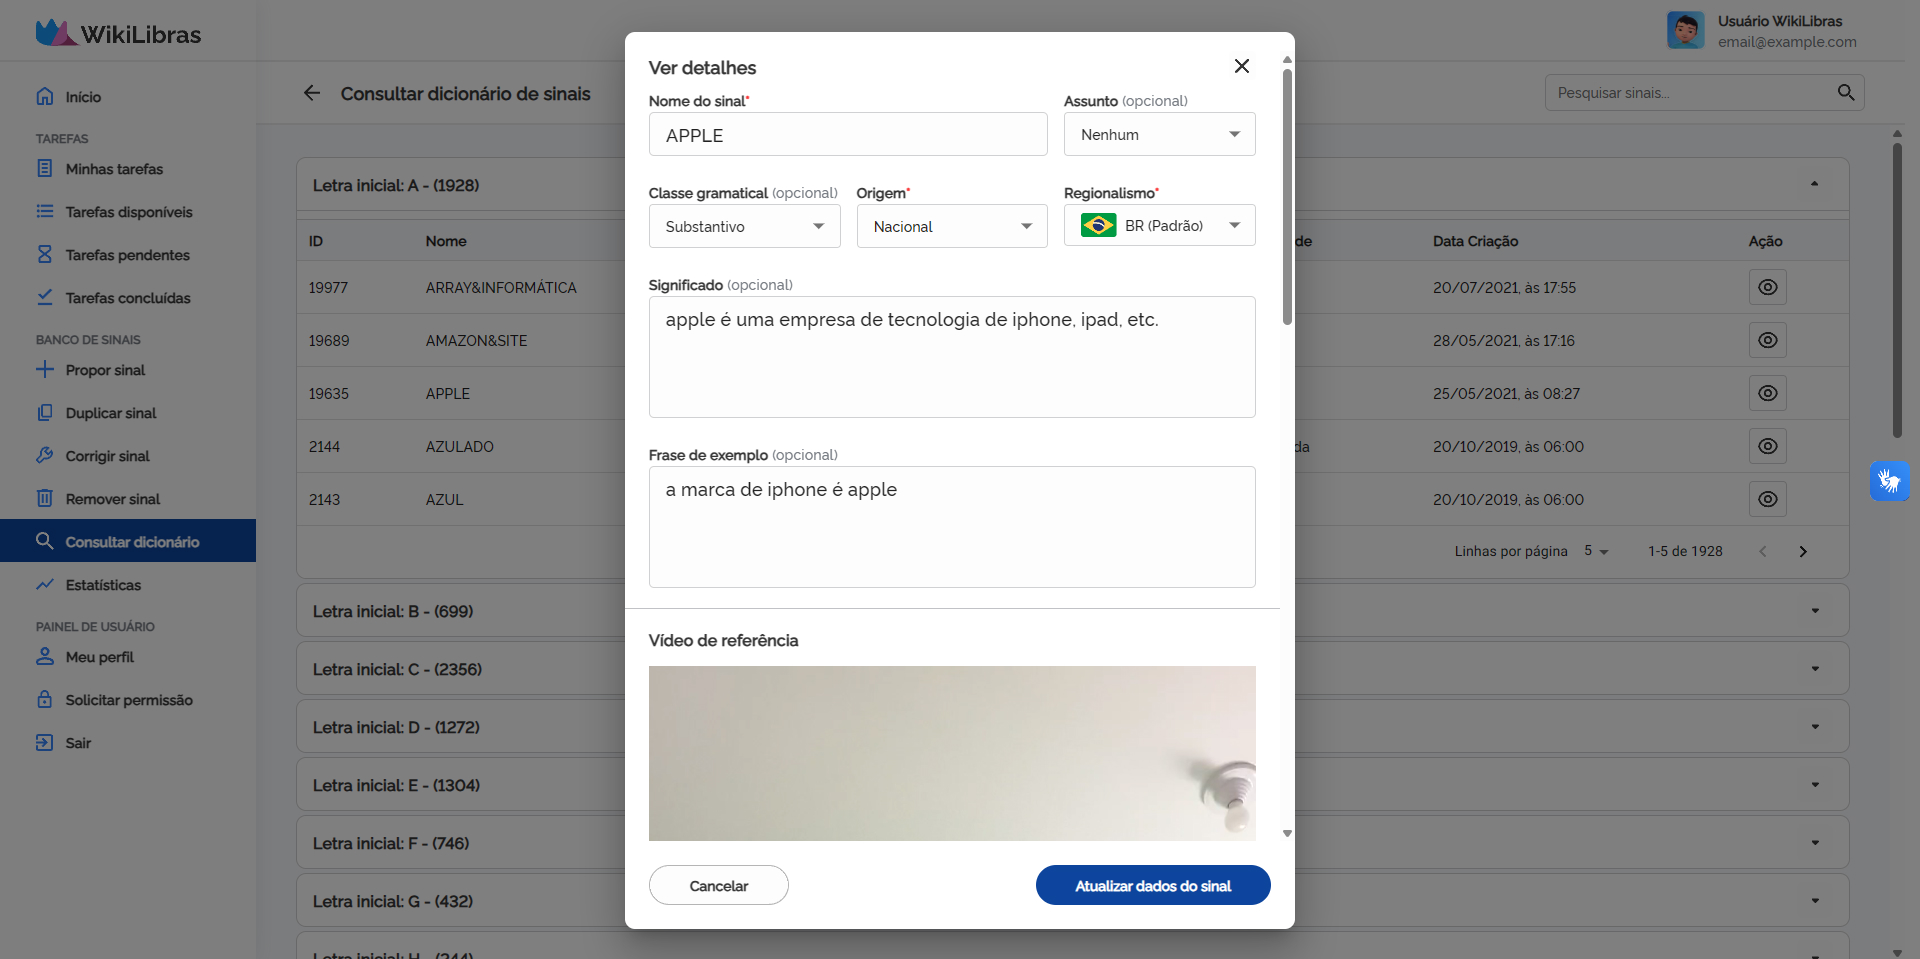View details of ARRAY&INFORMÁTICA sign

[x=1768, y=287]
